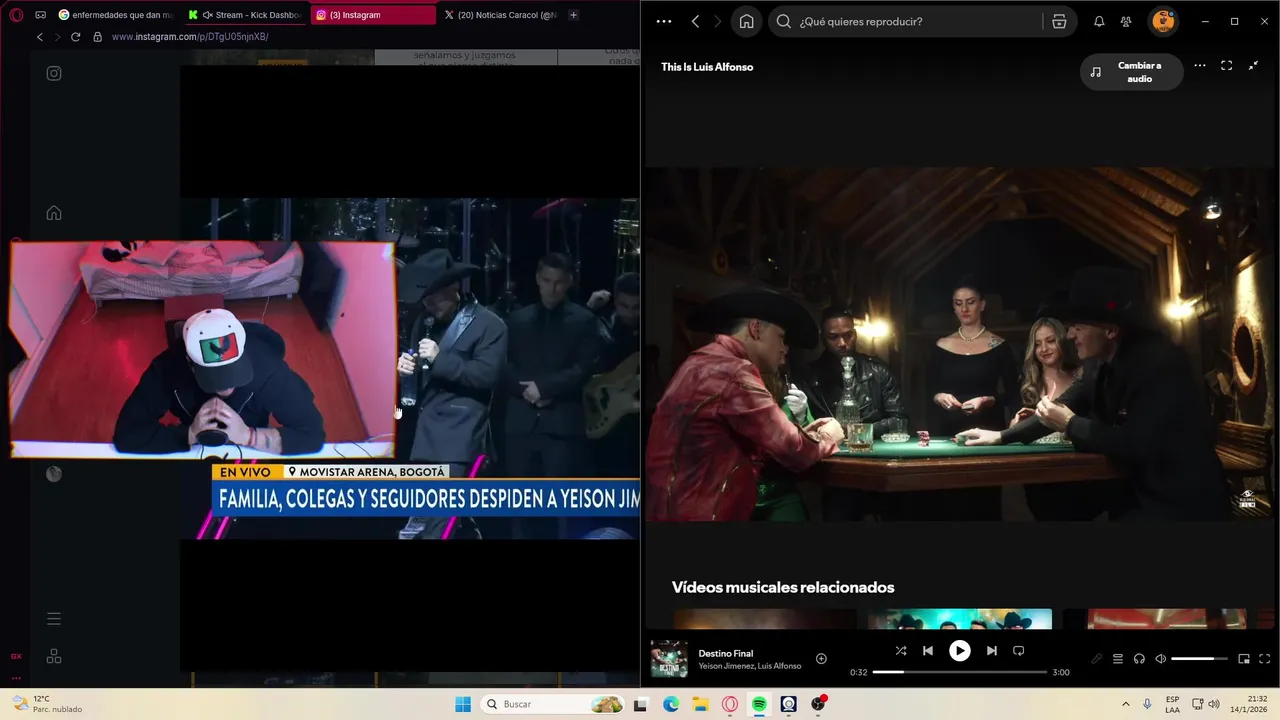Screen dimensions: 1280x720
Task: Add Destino Final to liked songs
Action: 821,658
